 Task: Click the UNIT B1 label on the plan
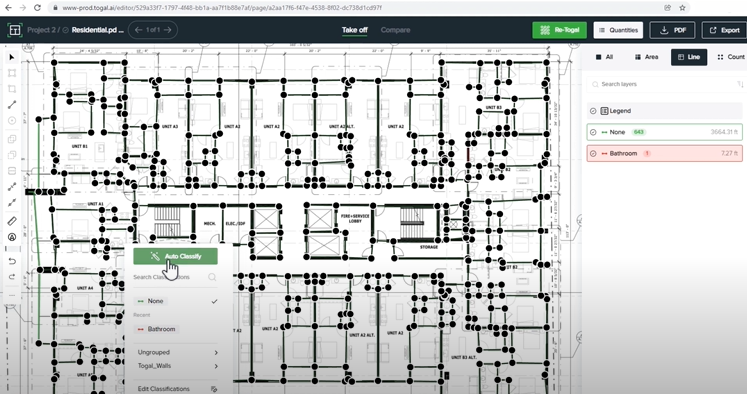pos(80,146)
